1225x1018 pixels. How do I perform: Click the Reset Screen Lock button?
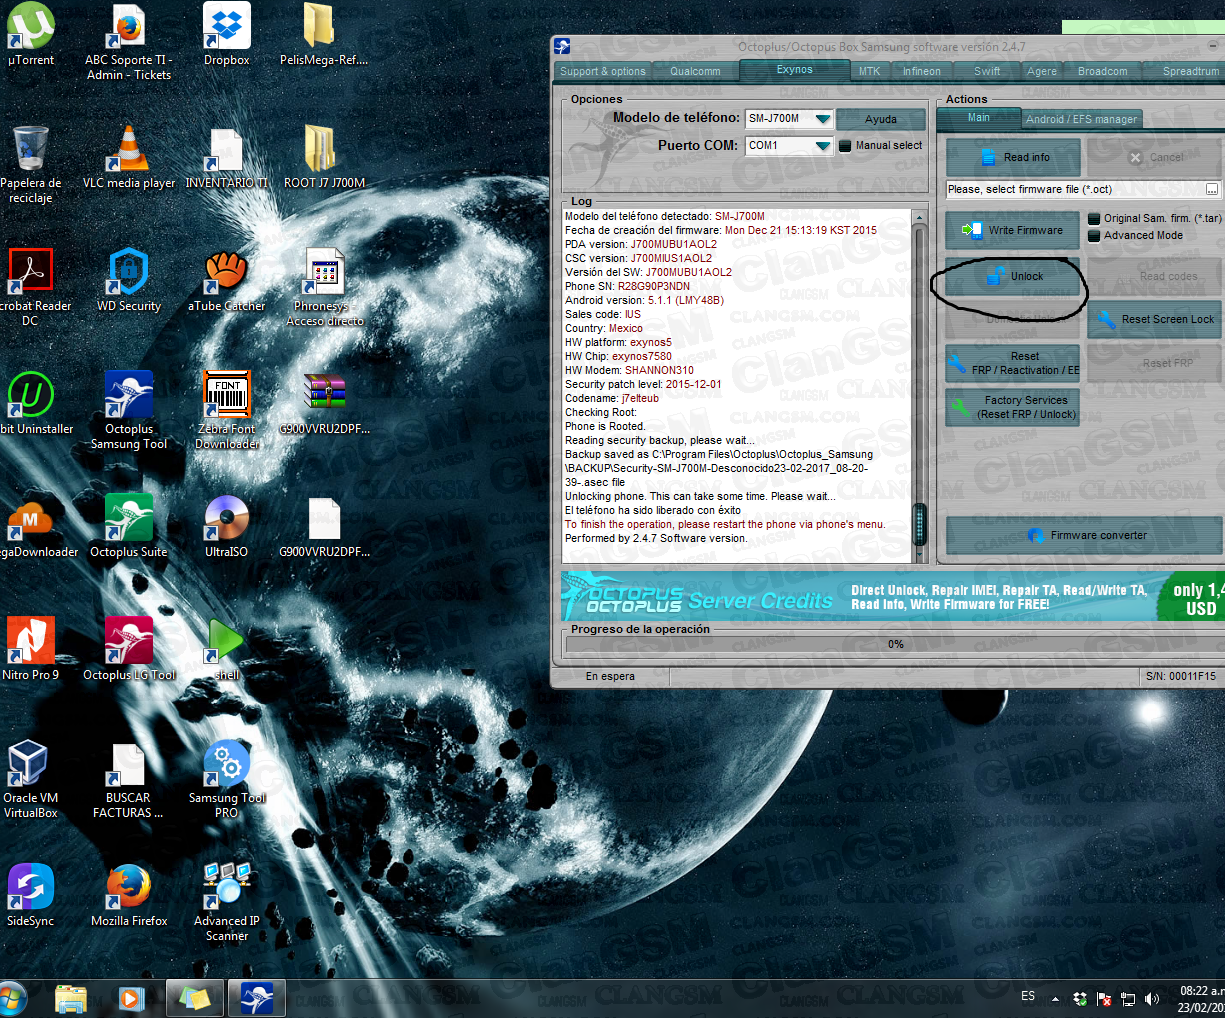click(x=1154, y=319)
